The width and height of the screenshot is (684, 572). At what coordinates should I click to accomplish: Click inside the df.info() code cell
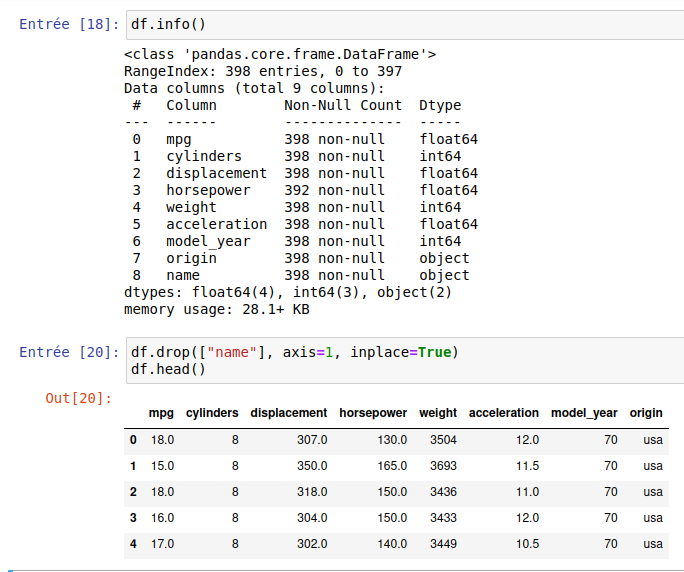point(400,23)
